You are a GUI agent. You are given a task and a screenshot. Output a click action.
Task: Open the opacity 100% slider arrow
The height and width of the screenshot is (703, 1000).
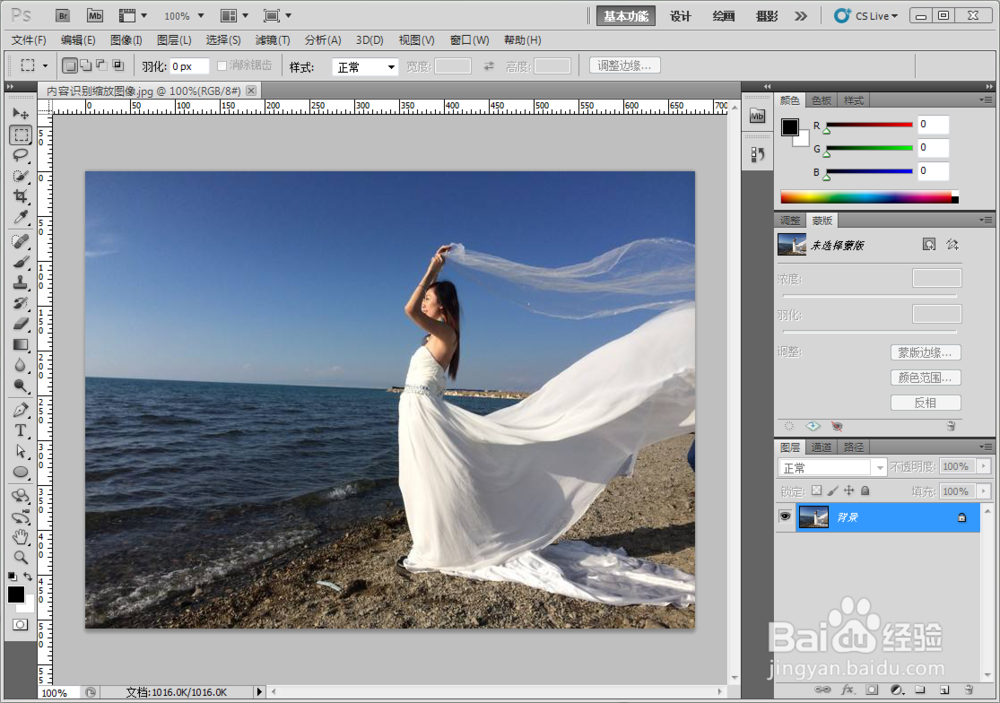click(984, 466)
